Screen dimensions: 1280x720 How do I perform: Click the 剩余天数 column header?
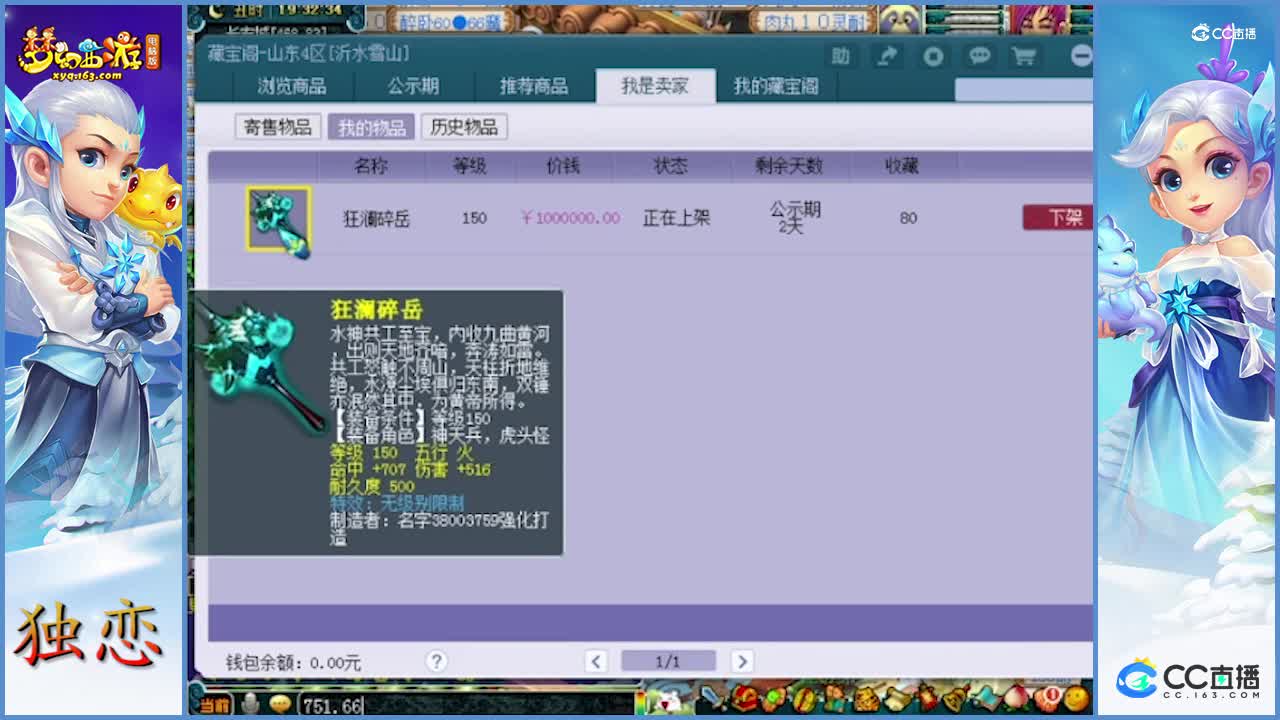tap(789, 166)
